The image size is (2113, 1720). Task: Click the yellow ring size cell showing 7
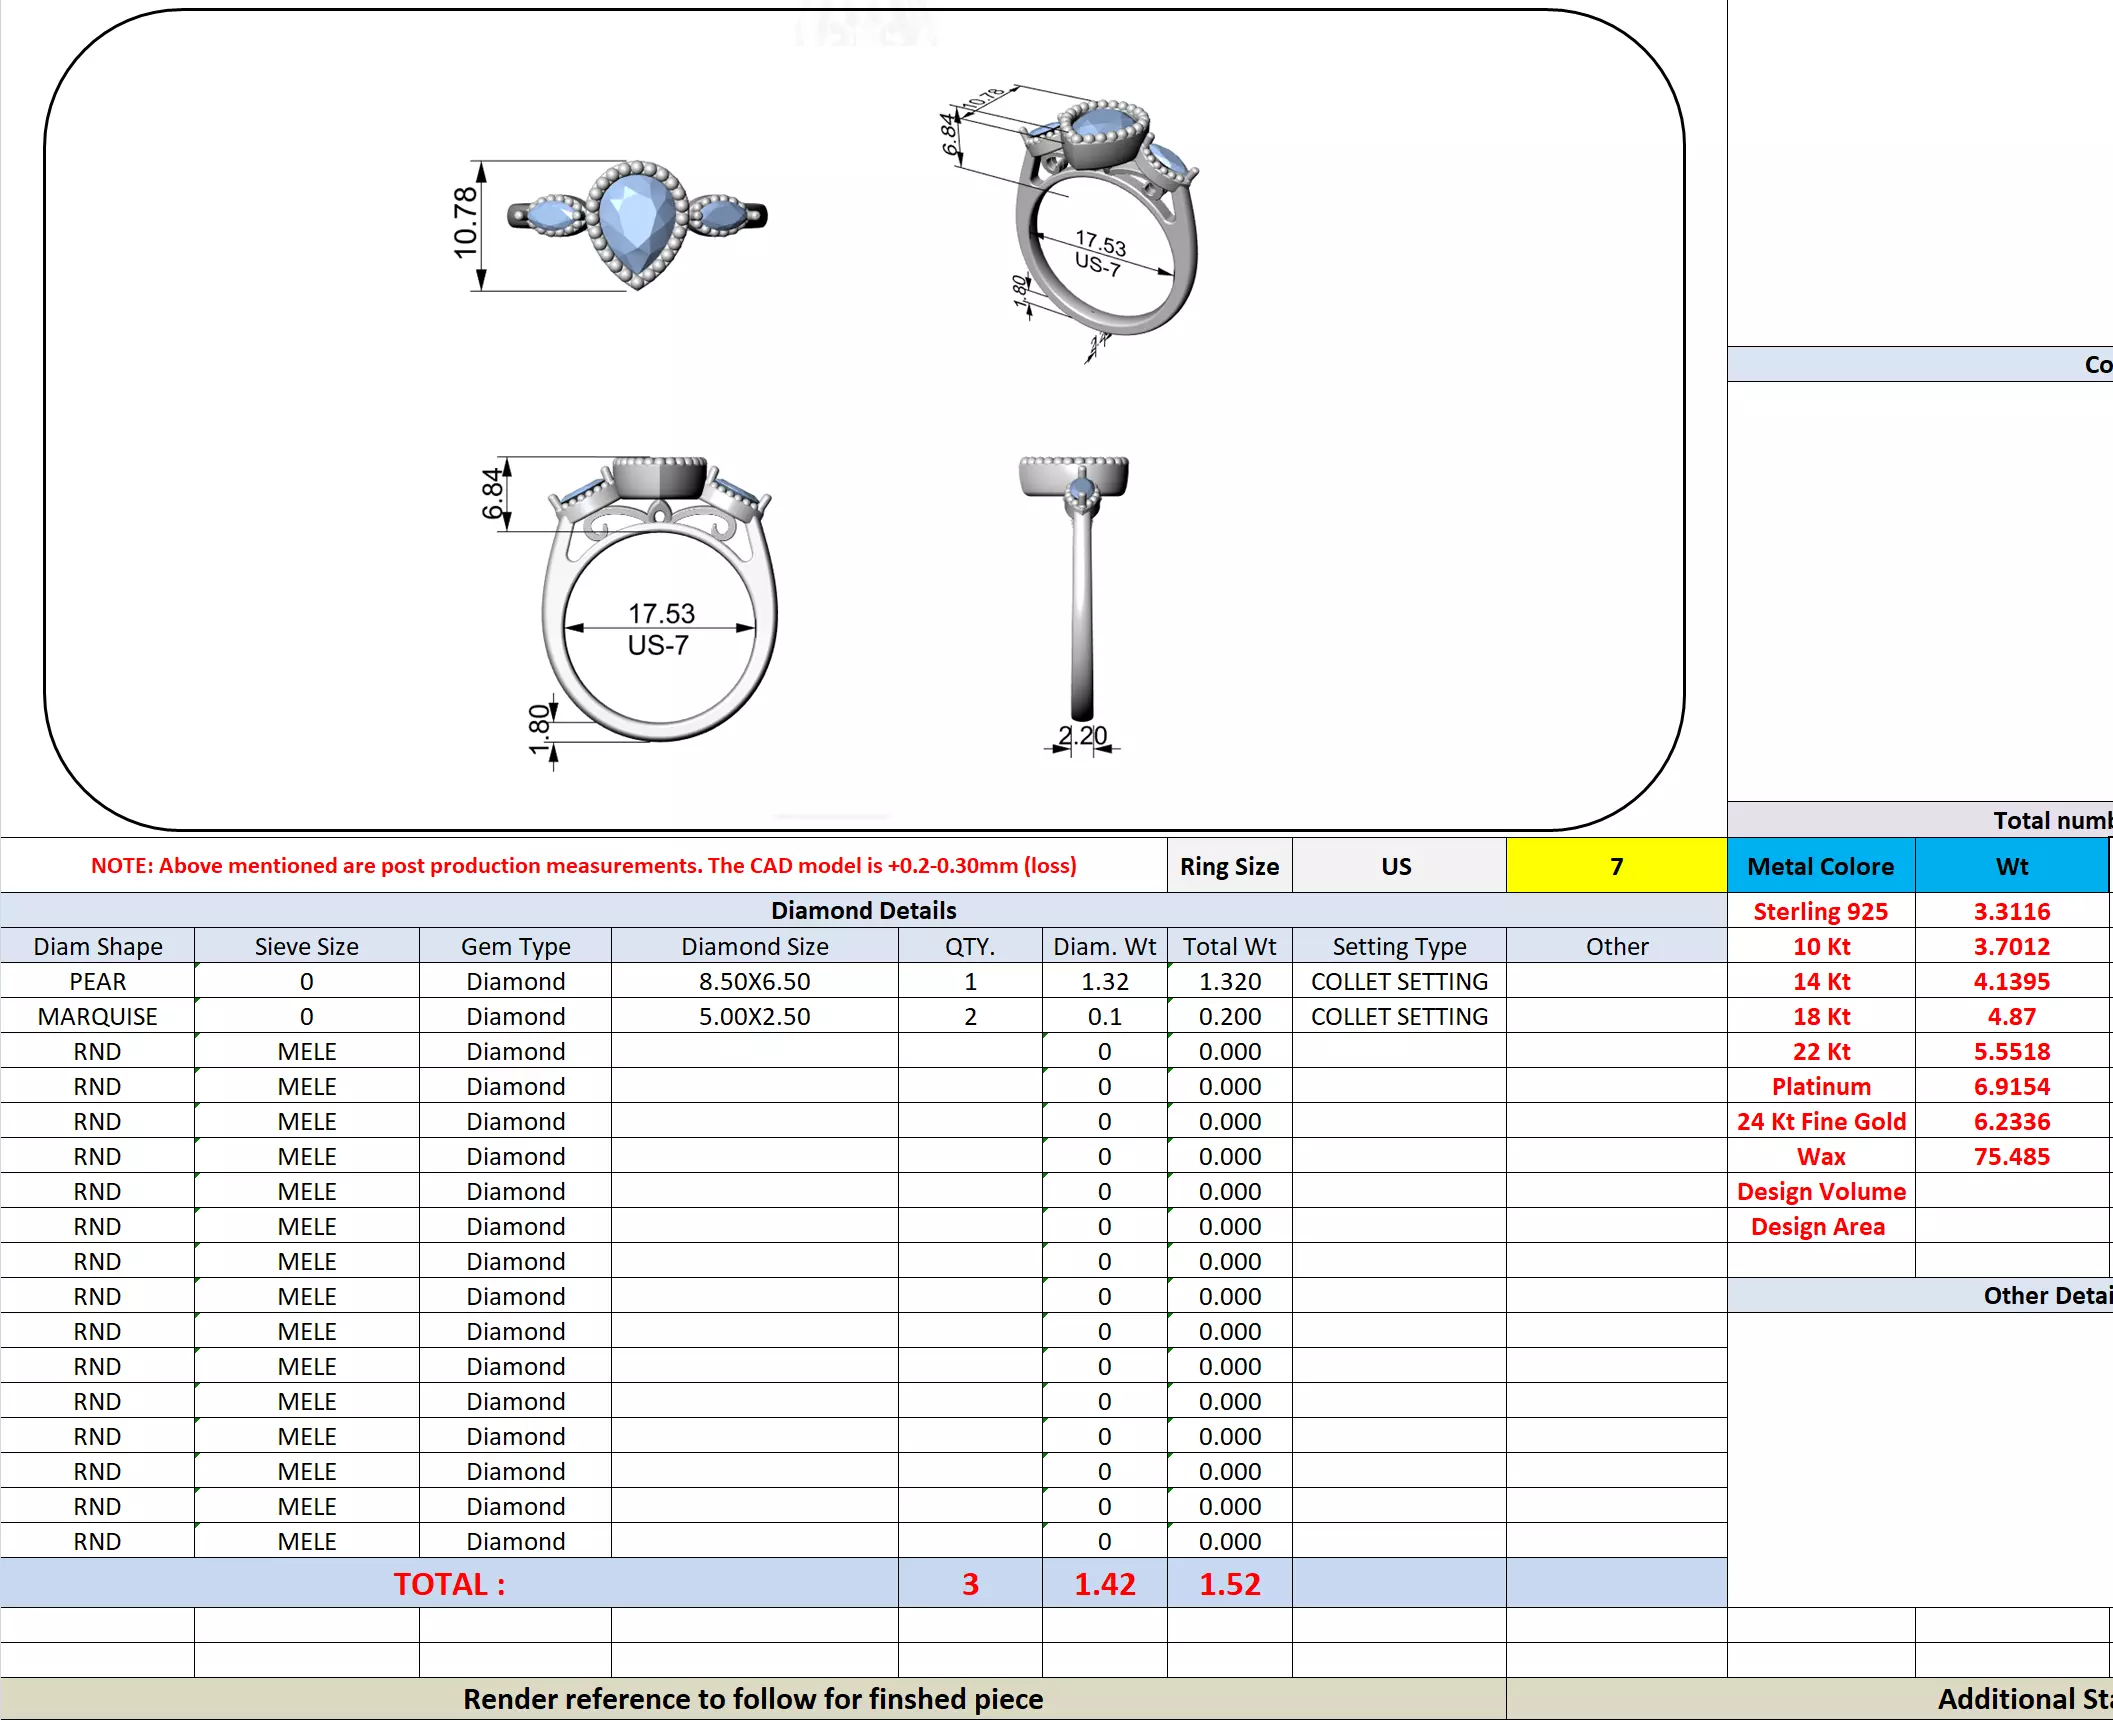coord(1615,866)
